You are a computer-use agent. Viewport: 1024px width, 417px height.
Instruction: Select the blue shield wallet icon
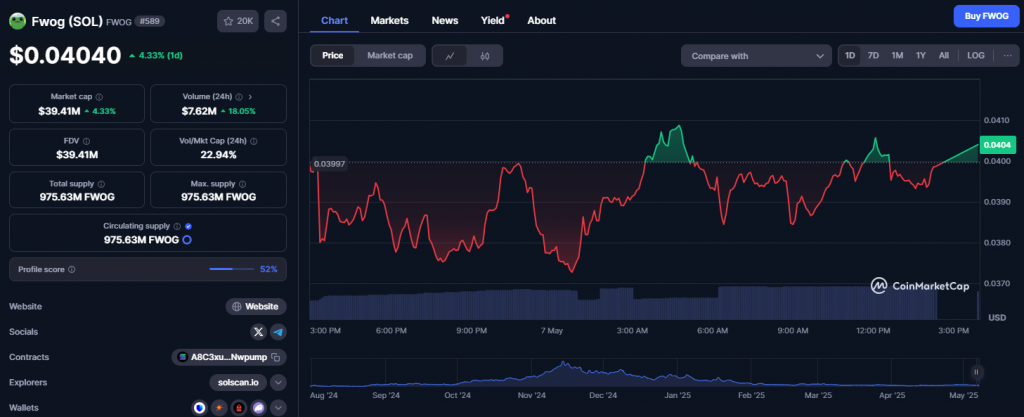coord(199,408)
